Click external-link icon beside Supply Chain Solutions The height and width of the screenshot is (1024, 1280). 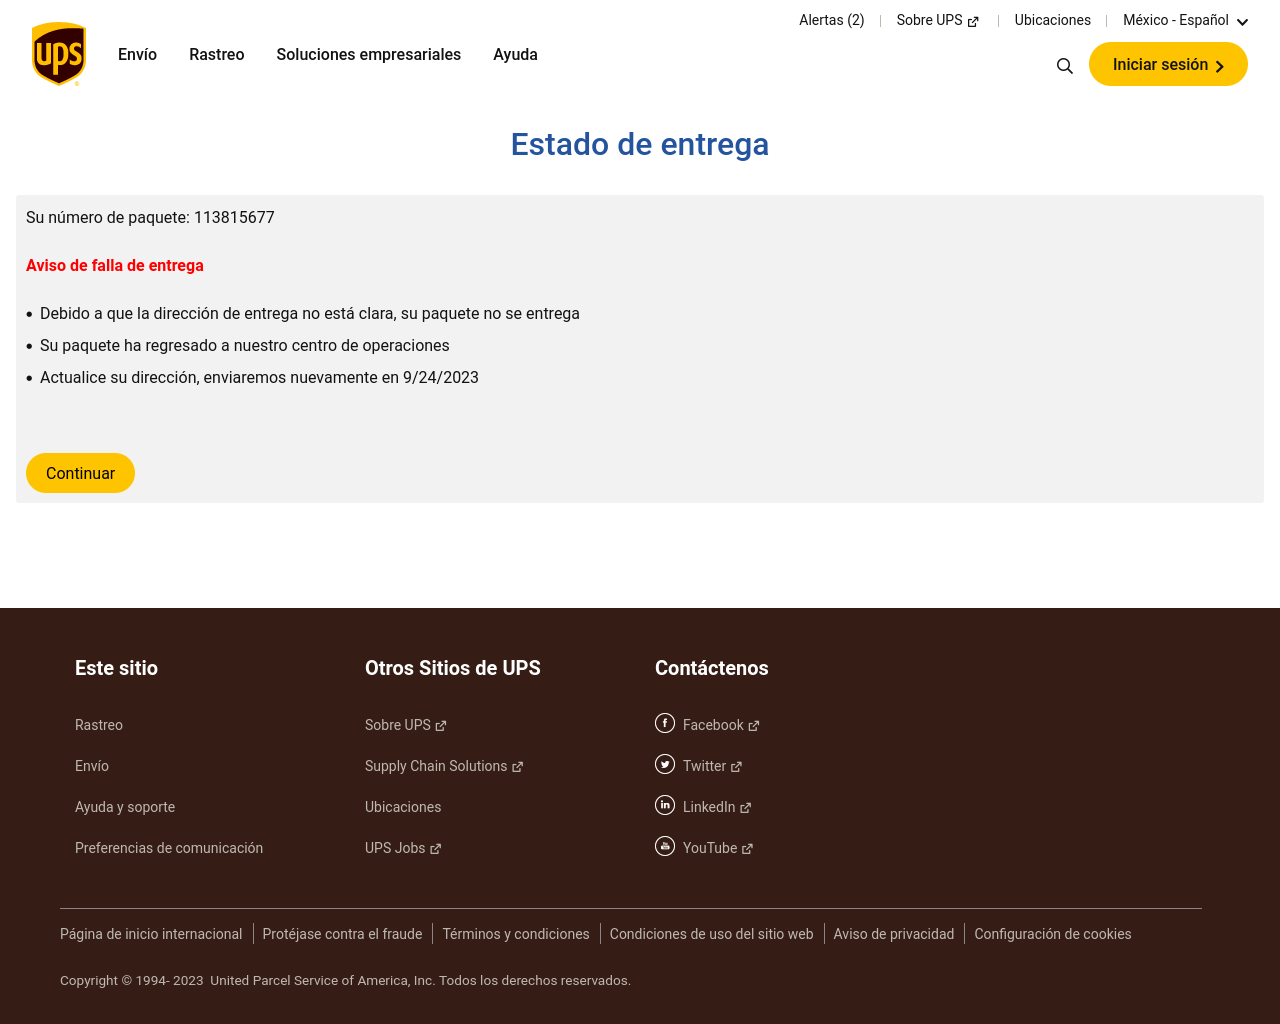(517, 767)
